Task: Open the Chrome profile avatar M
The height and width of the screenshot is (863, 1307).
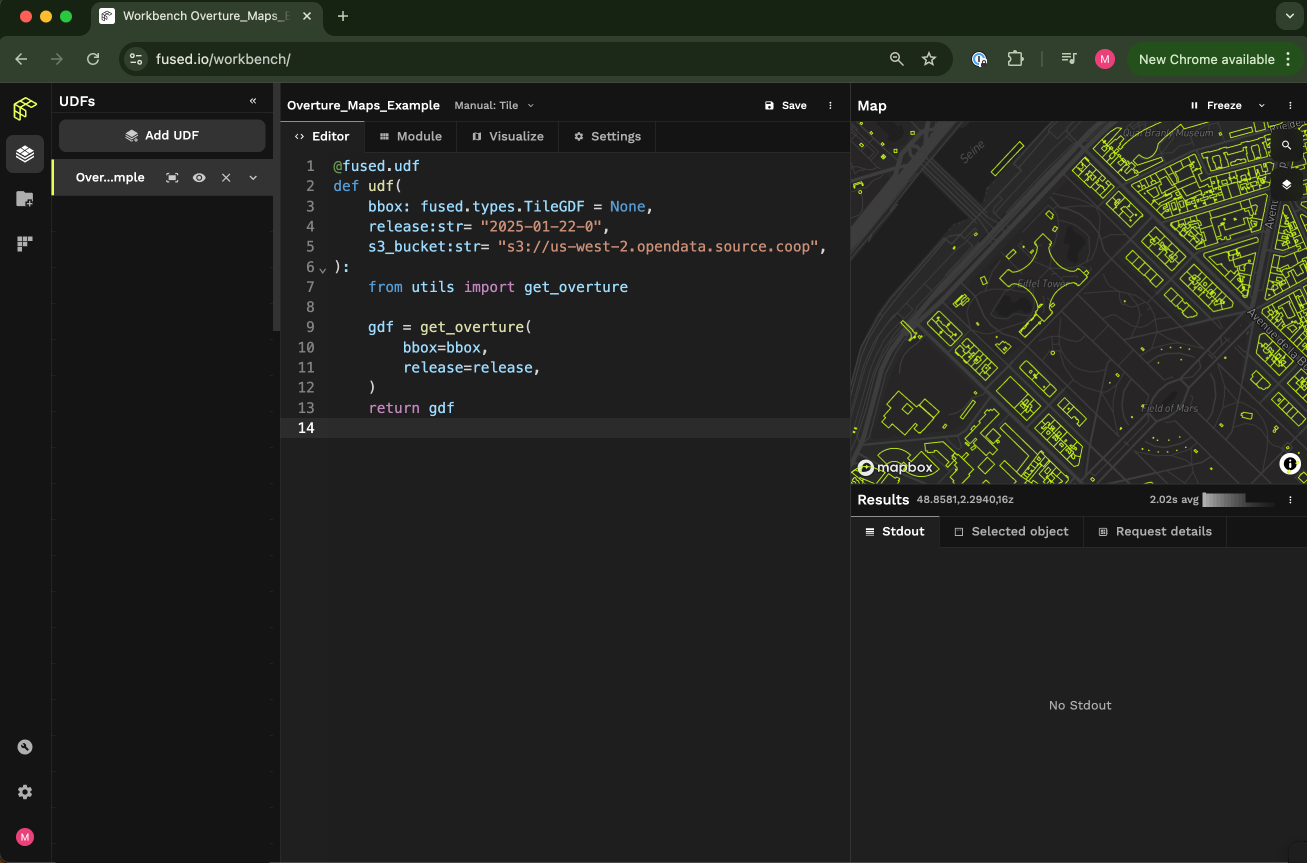Action: coord(1105,59)
